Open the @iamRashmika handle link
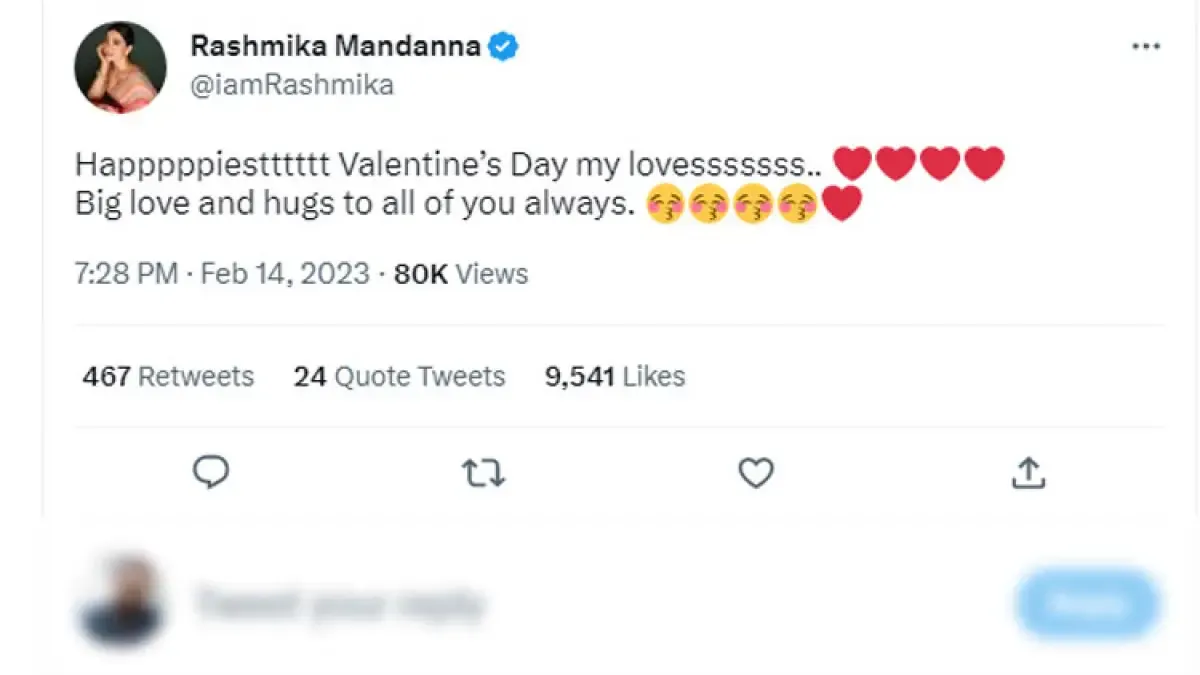 tap(291, 86)
